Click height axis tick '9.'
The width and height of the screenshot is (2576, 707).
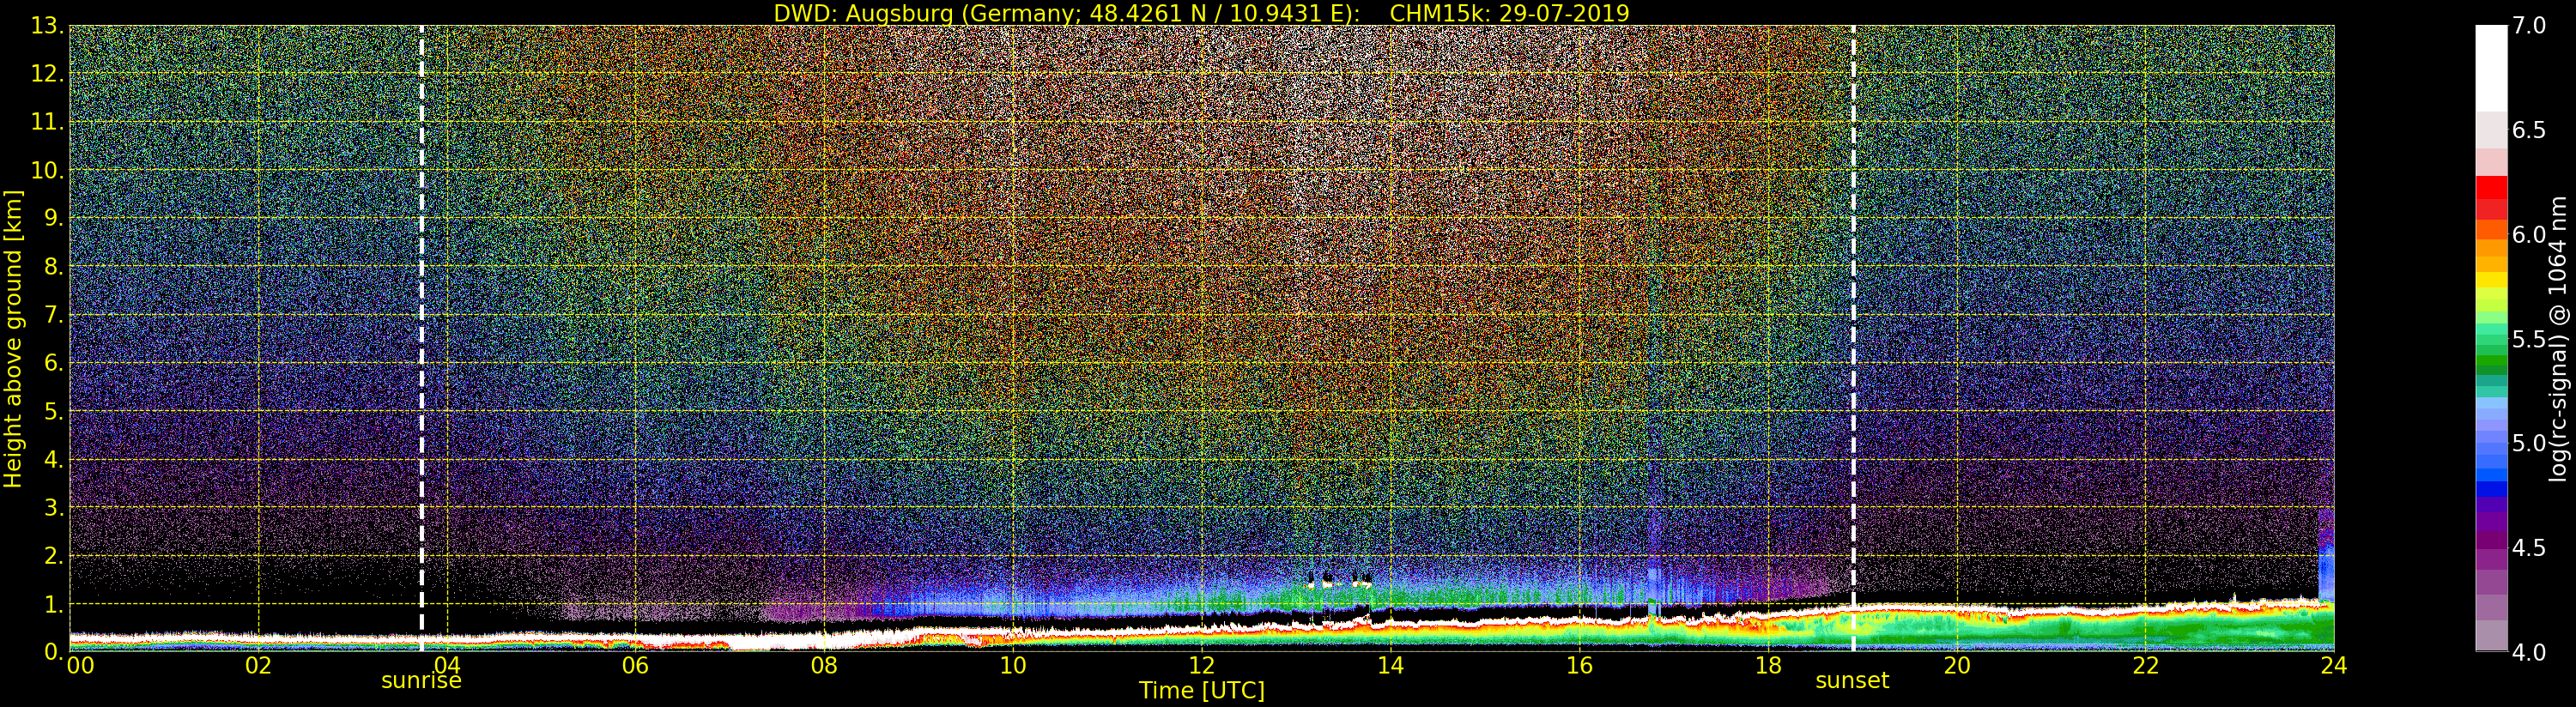click(54, 218)
